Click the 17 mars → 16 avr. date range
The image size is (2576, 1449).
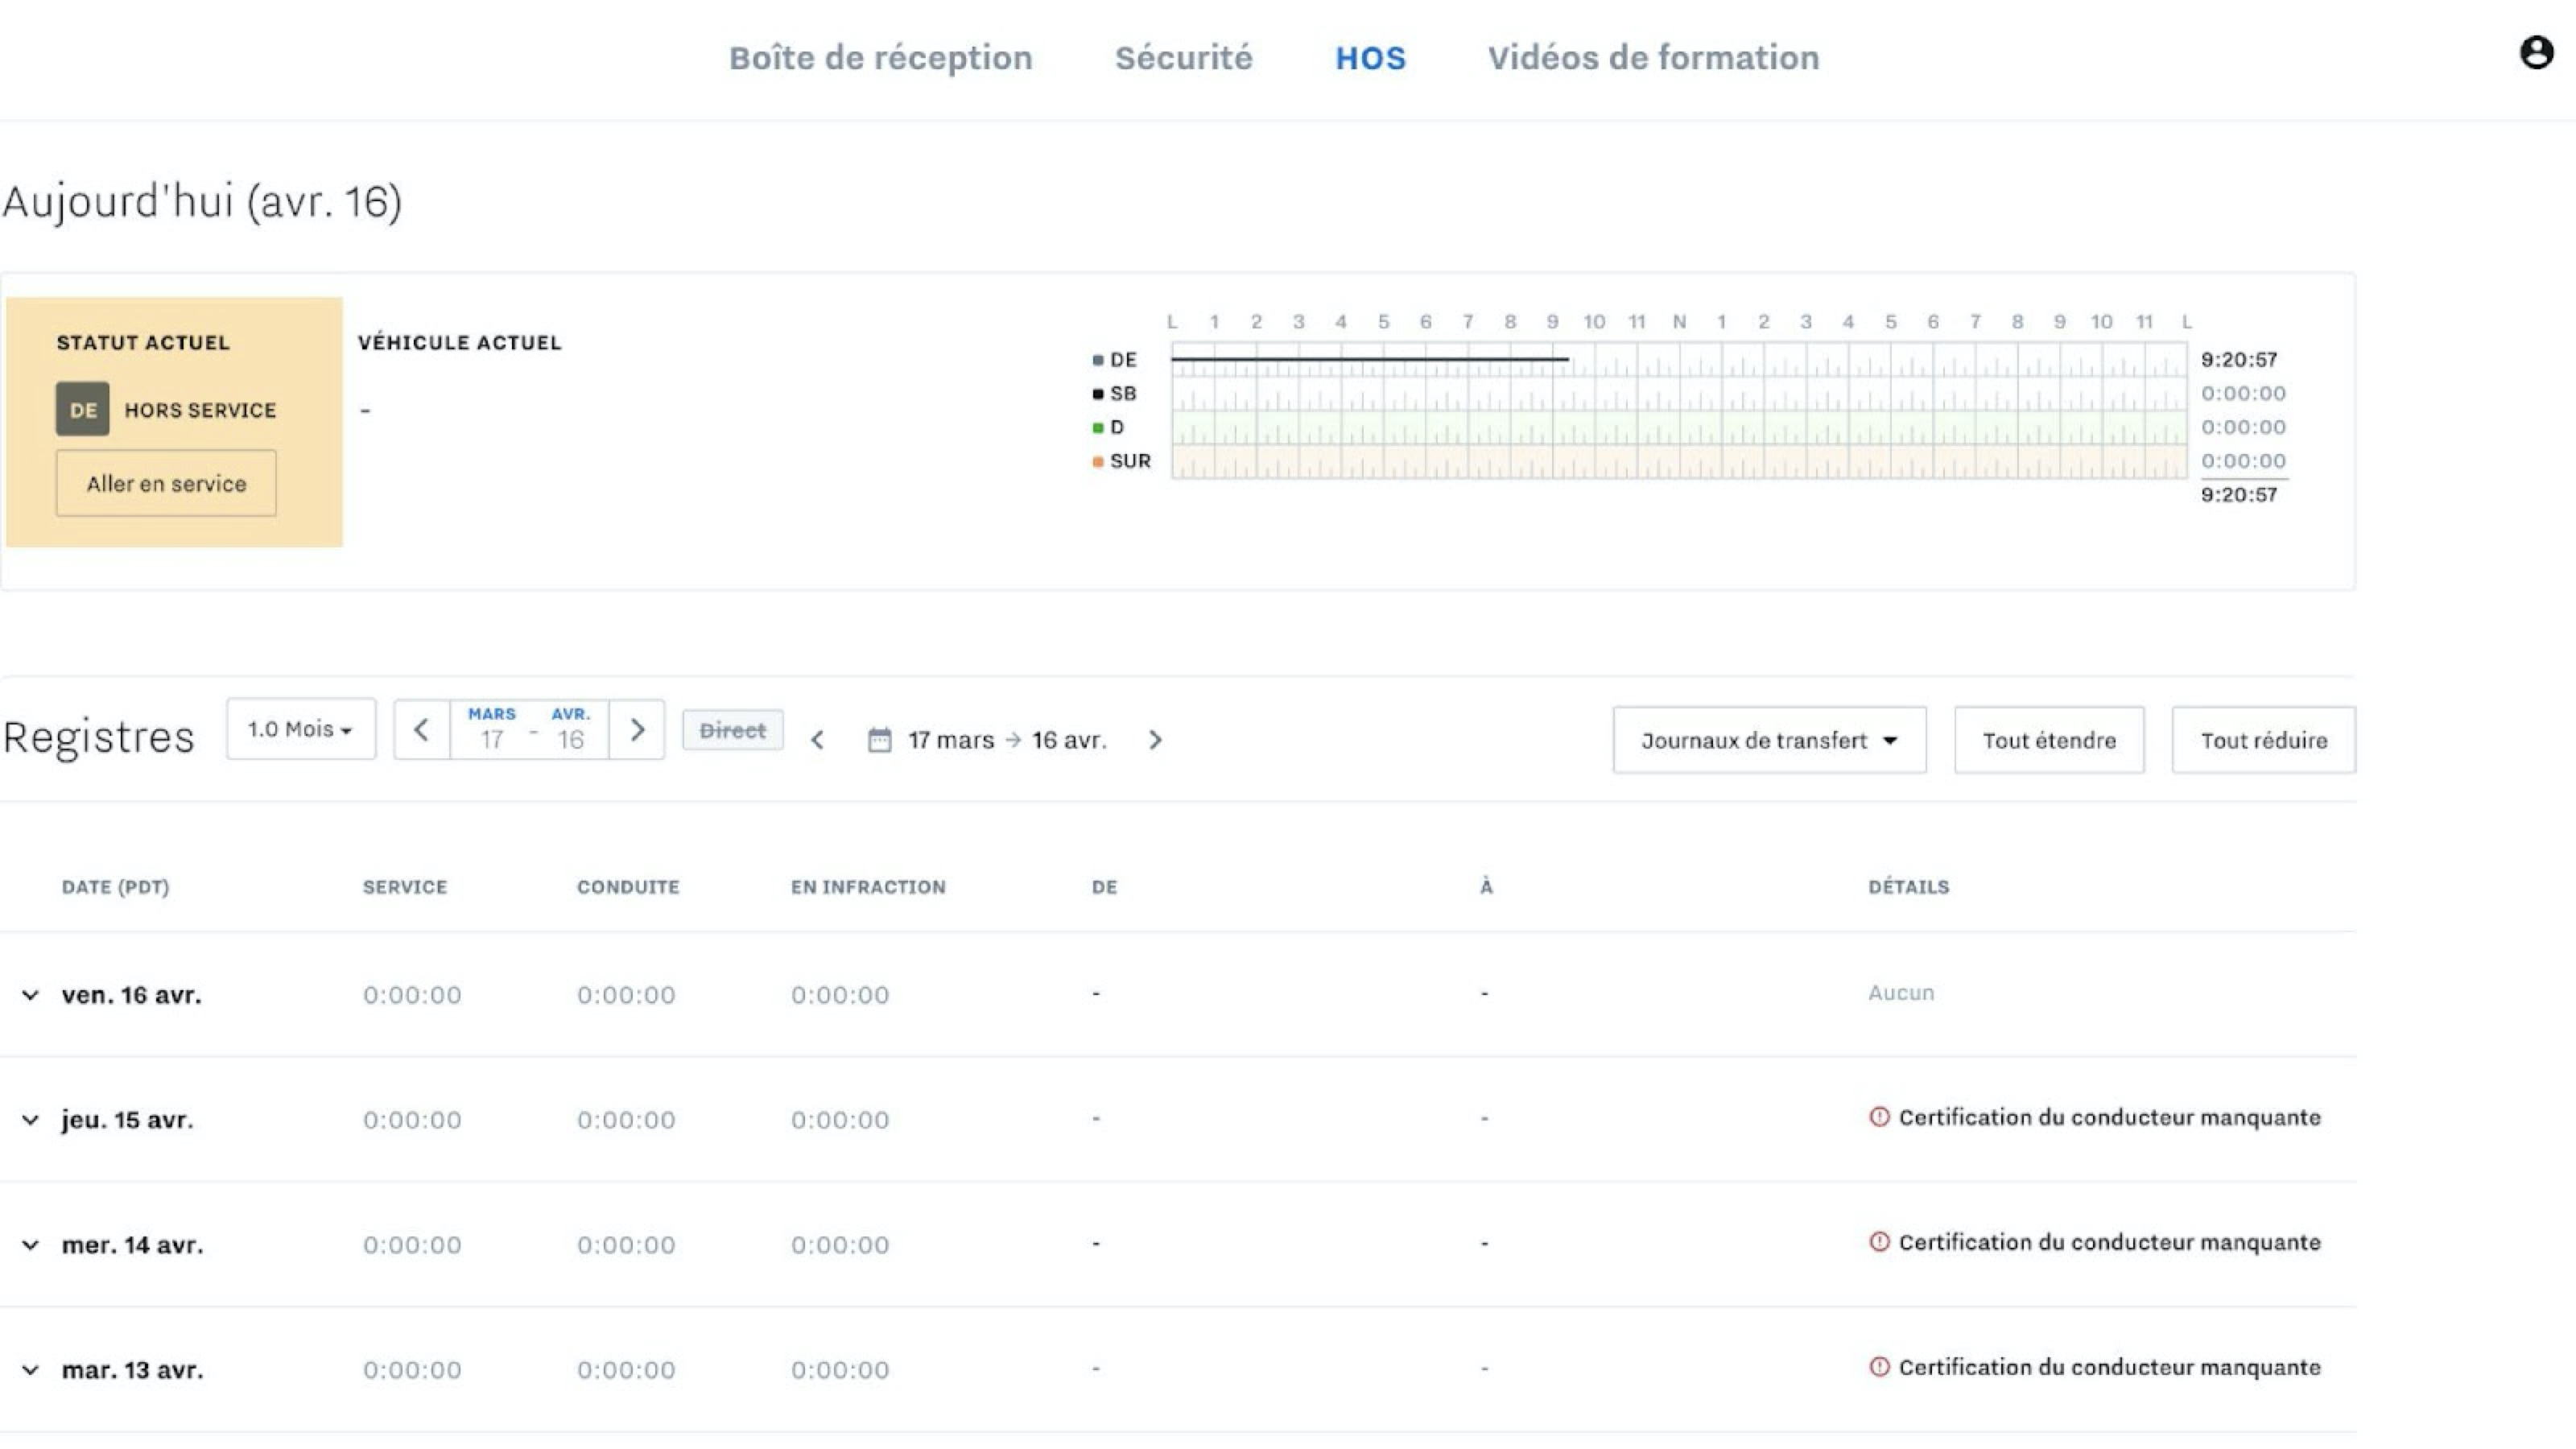(x=1007, y=740)
